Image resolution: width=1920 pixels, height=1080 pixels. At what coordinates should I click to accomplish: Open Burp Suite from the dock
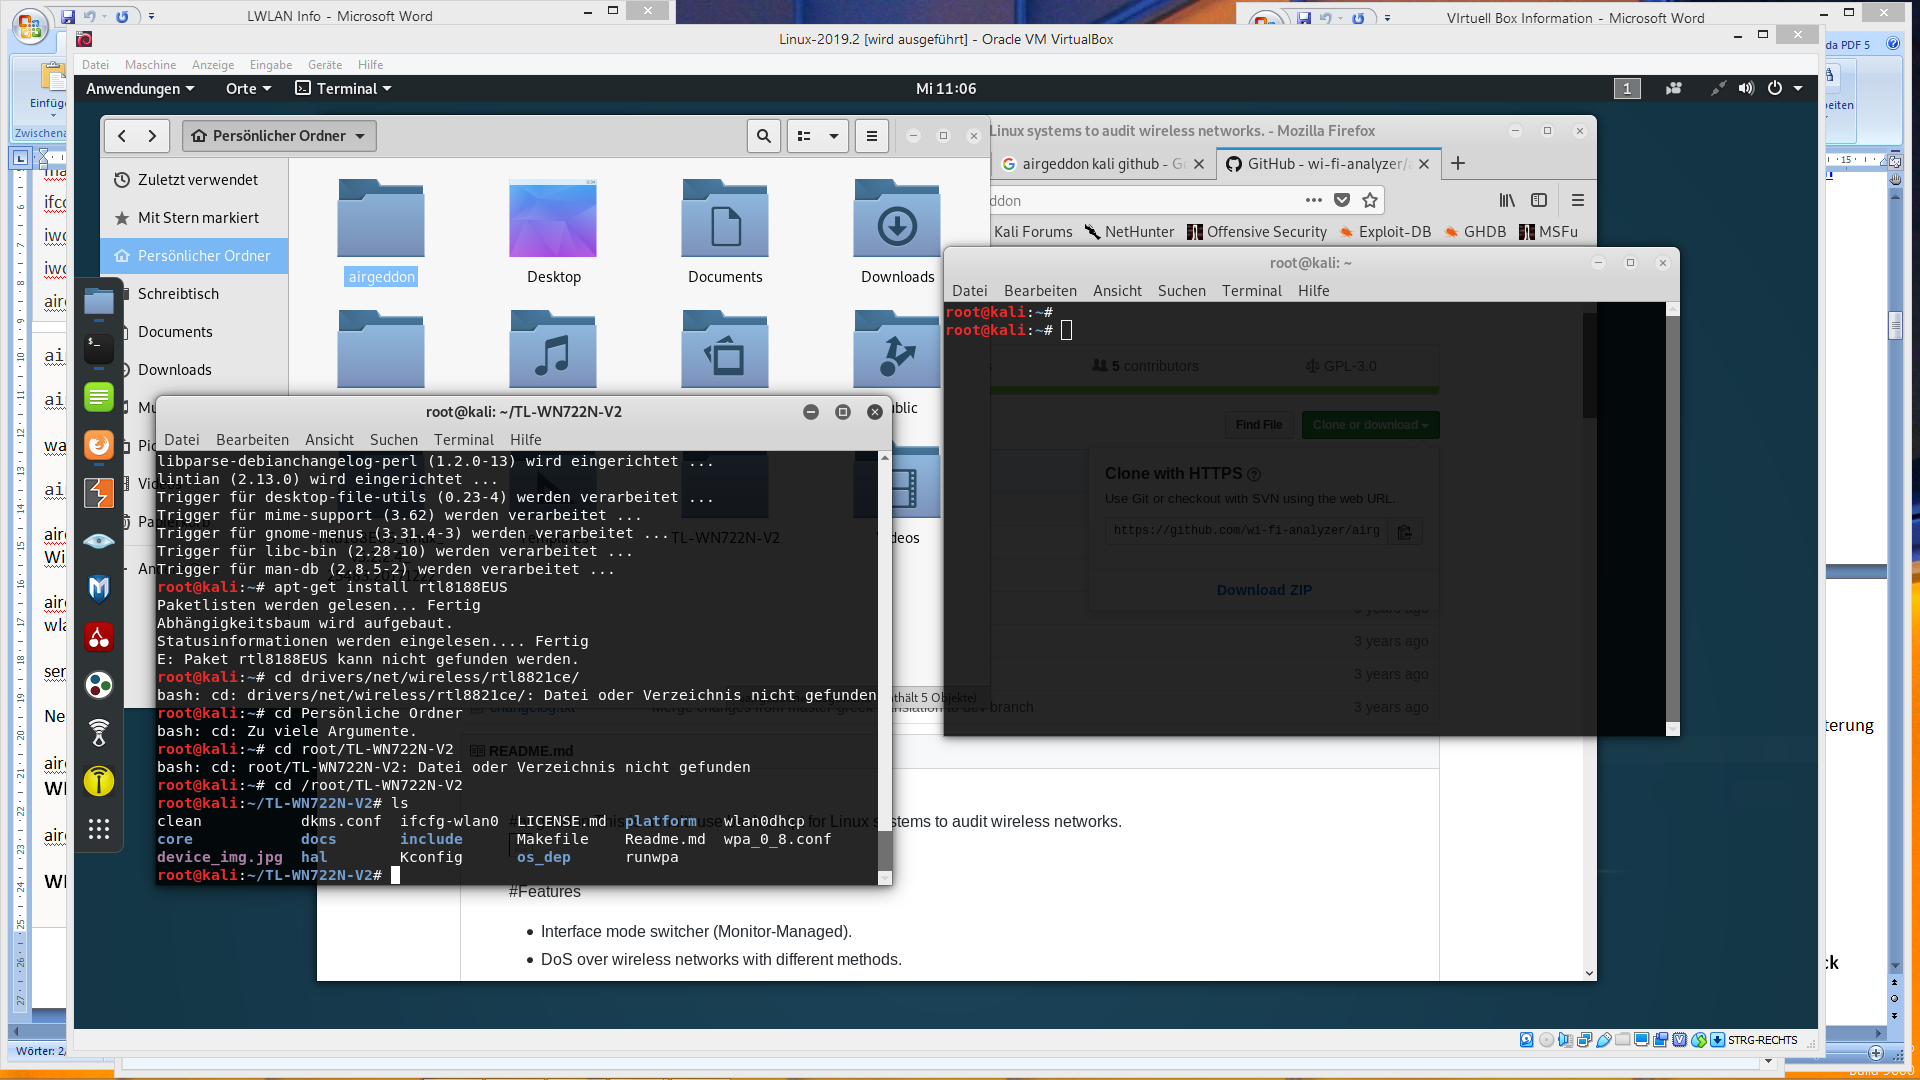pyautogui.click(x=98, y=493)
